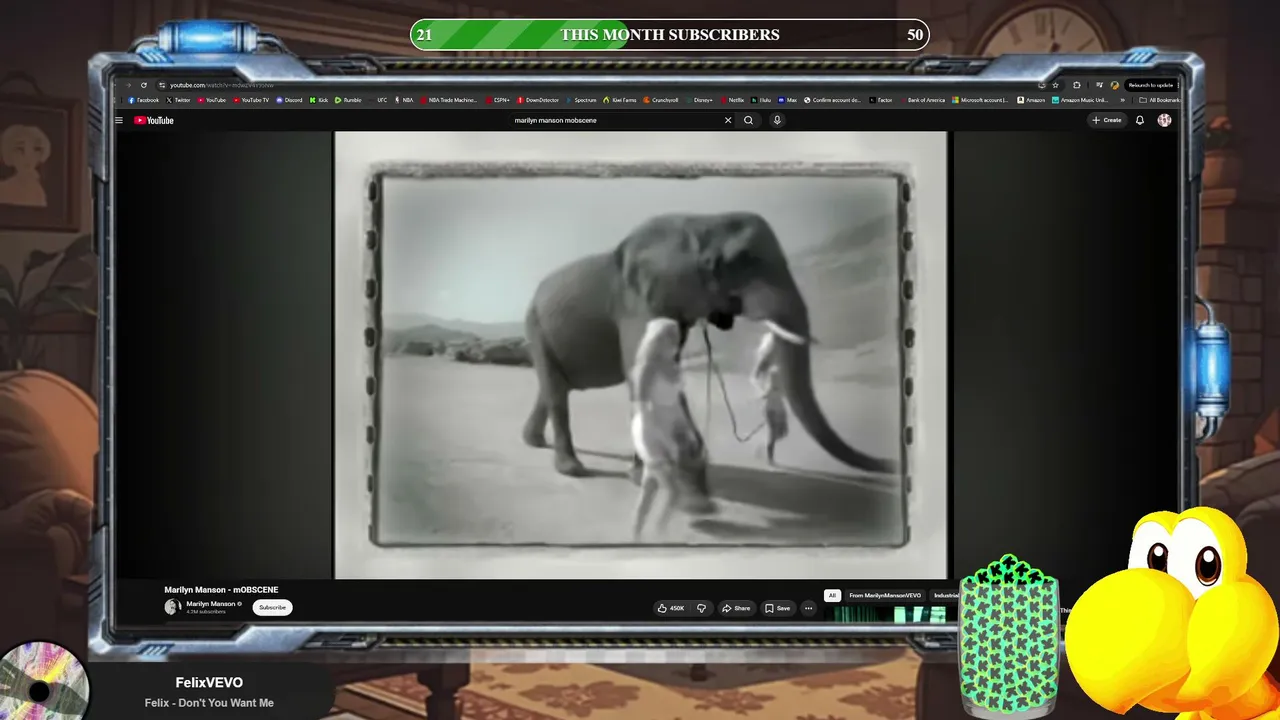Open the Spectrum bookmark

tap(581, 100)
